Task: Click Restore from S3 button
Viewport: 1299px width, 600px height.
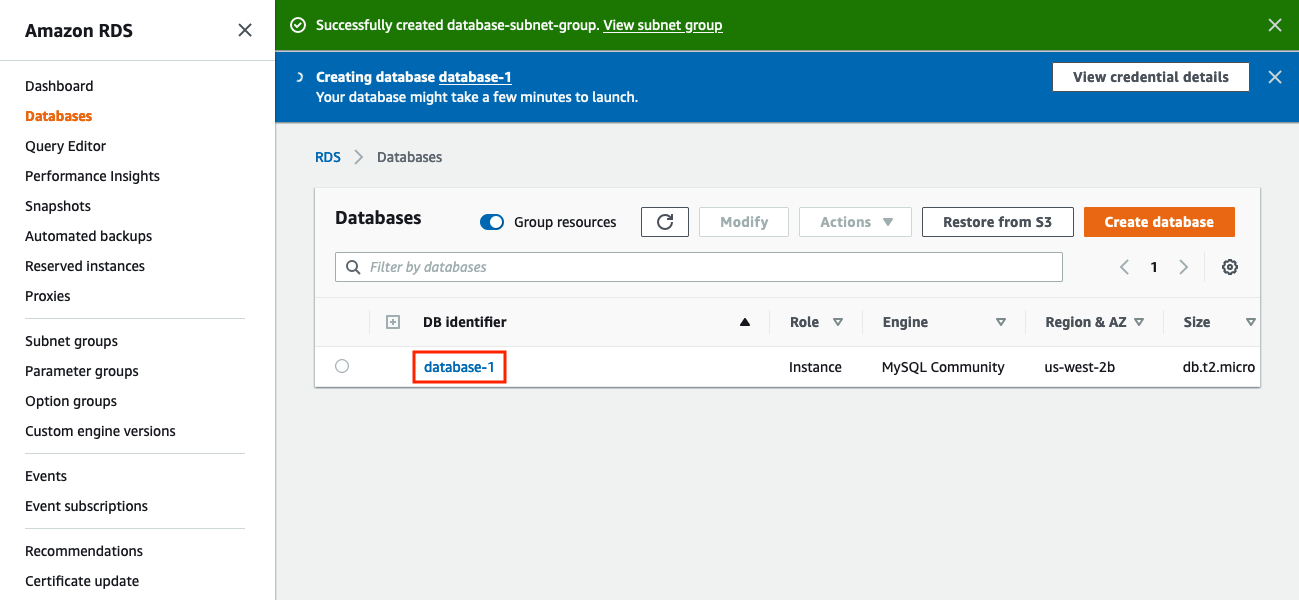Action: (997, 222)
